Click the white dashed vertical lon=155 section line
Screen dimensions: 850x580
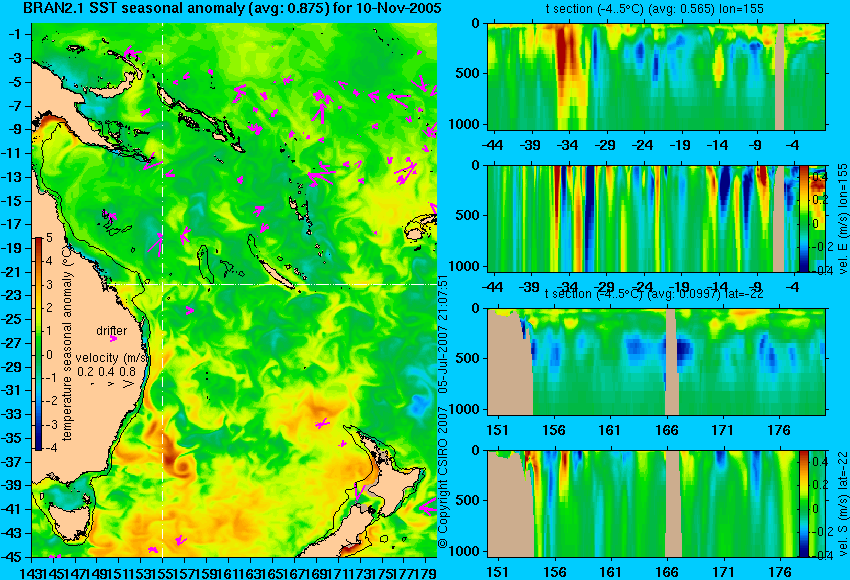pyautogui.click(x=162, y=289)
